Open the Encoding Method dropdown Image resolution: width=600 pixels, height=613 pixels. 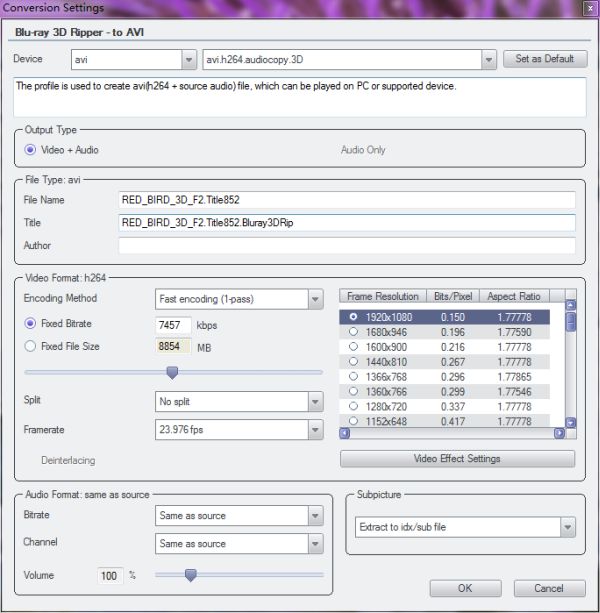click(239, 299)
